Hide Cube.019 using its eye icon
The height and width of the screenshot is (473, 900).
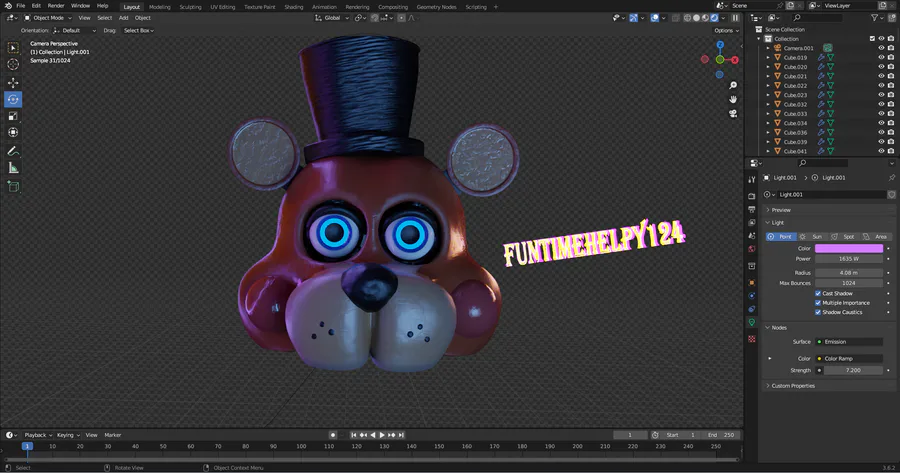tap(882, 57)
